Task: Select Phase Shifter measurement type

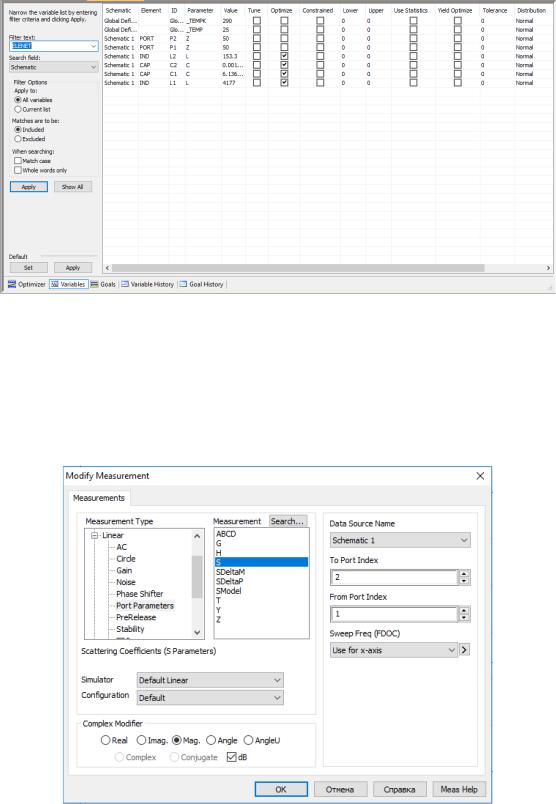Action: [140, 594]
